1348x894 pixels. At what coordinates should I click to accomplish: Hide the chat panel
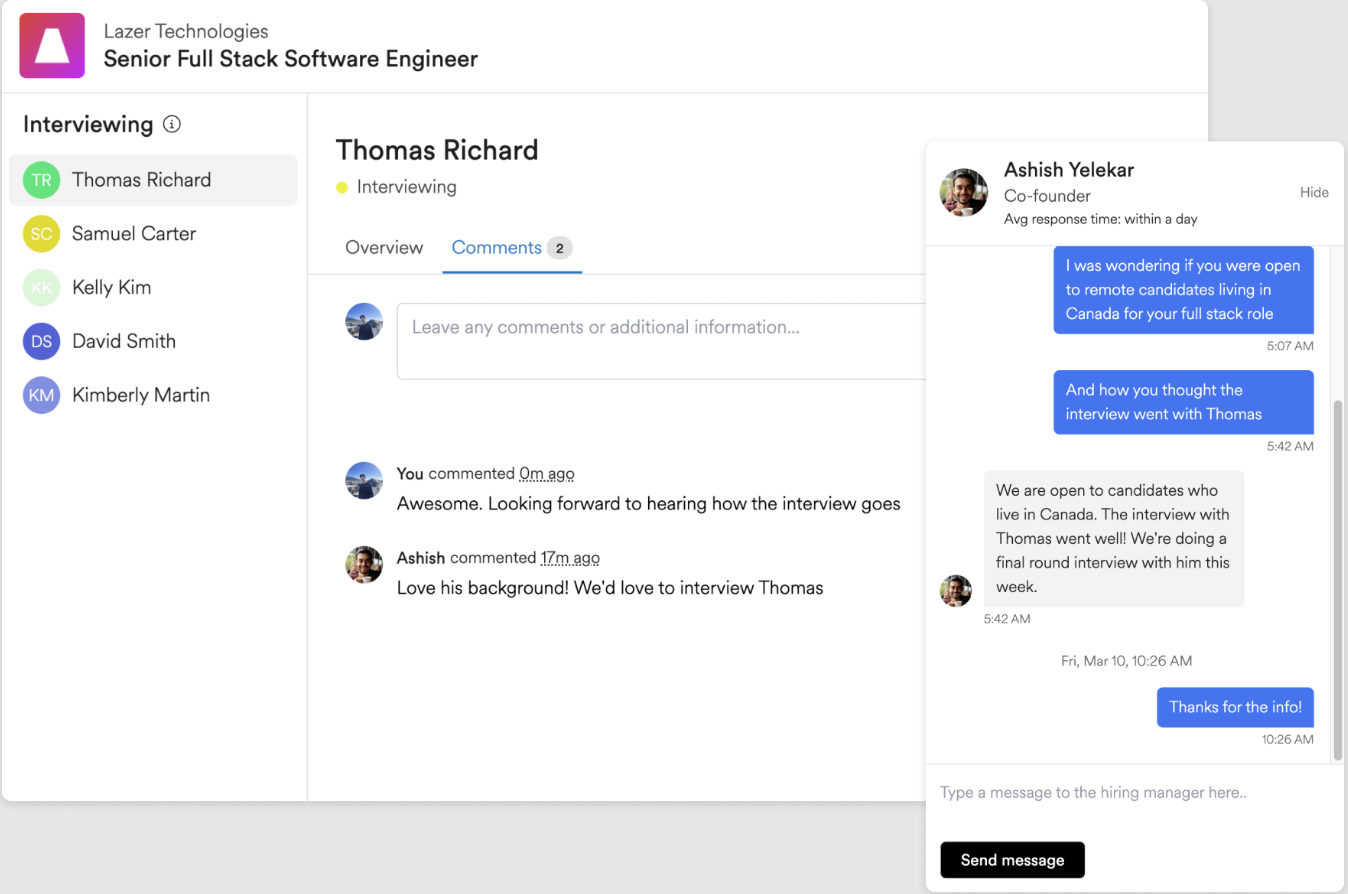click(x=1314, y=192)
